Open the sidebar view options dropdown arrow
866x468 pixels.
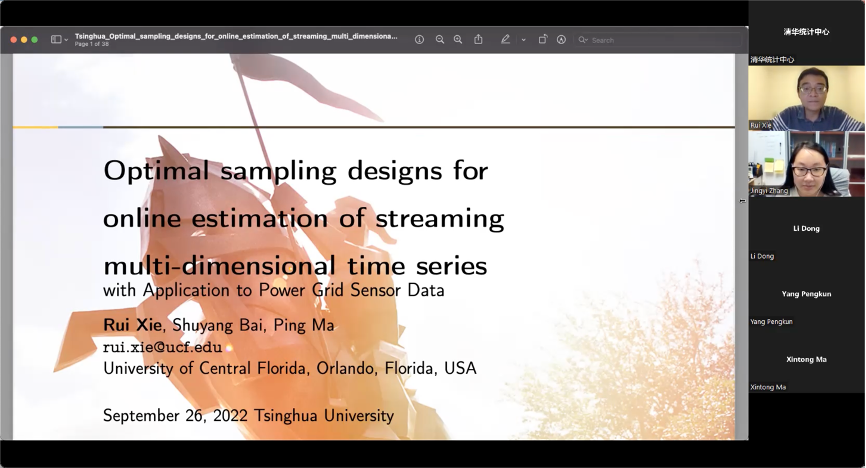point(65,40)
